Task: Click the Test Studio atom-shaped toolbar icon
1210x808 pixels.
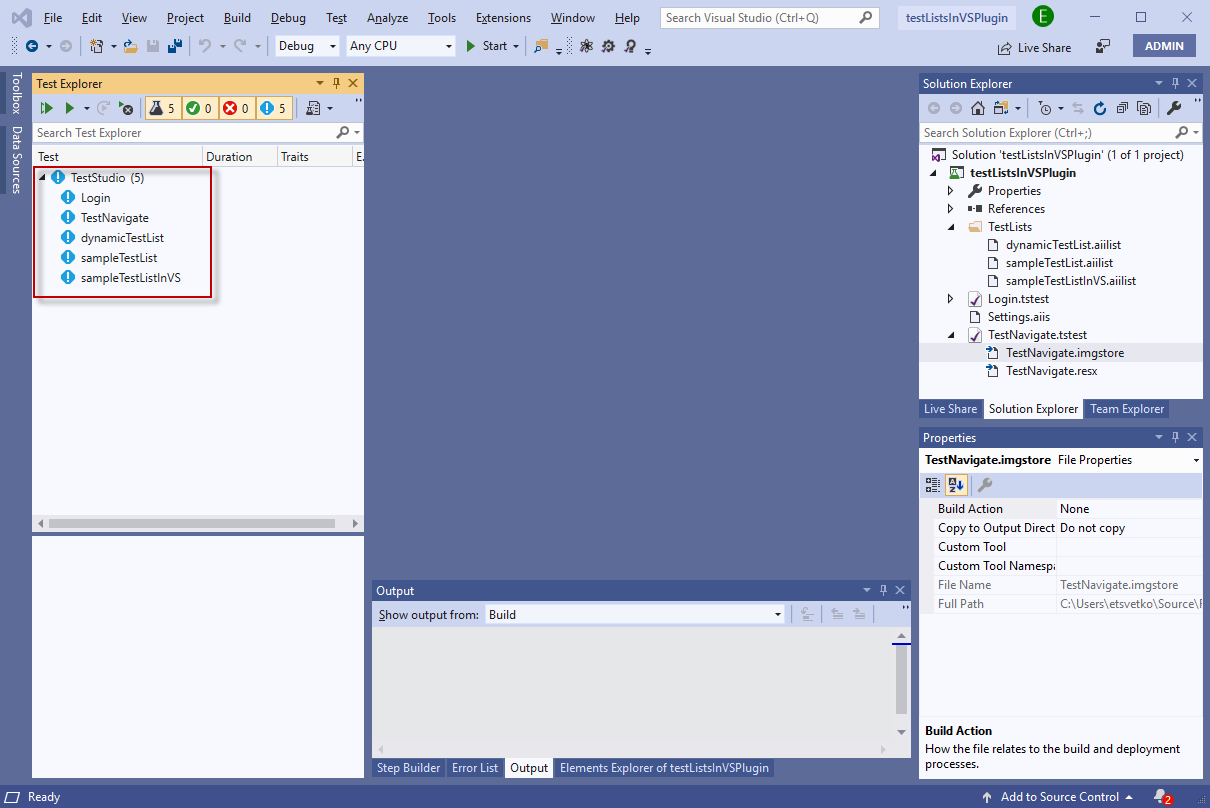Action: (586, 46)
